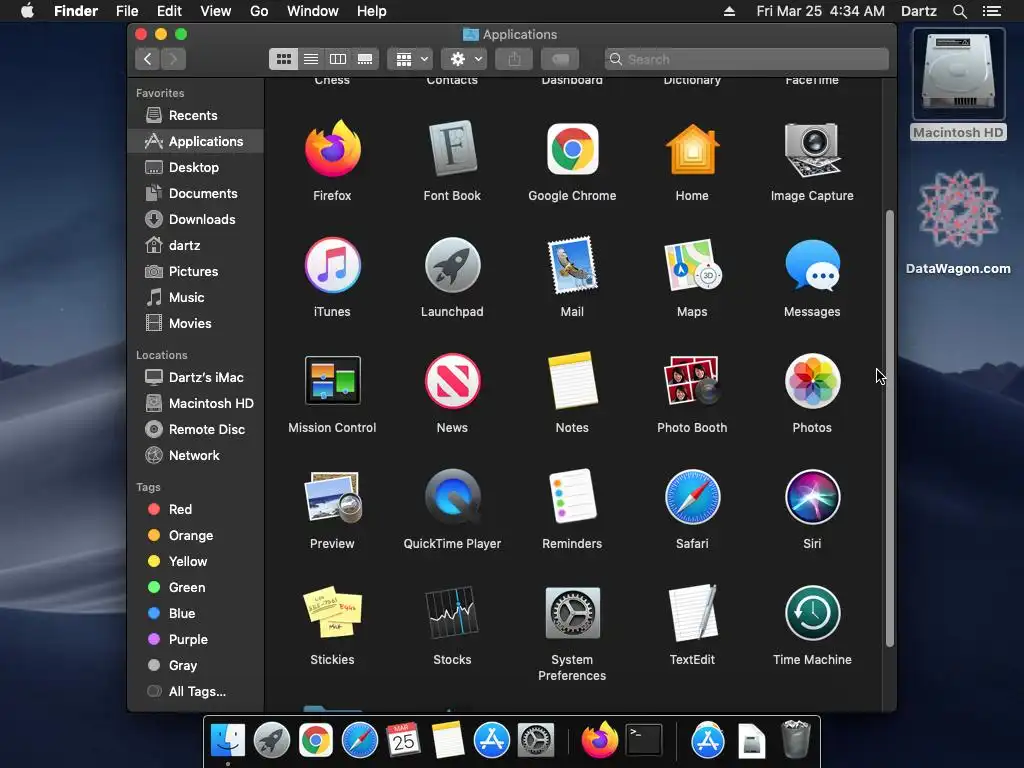Click the Edit Tags toolbar button
The image size is (1024, 768).
pyautogui.click(x=560, y=59)
